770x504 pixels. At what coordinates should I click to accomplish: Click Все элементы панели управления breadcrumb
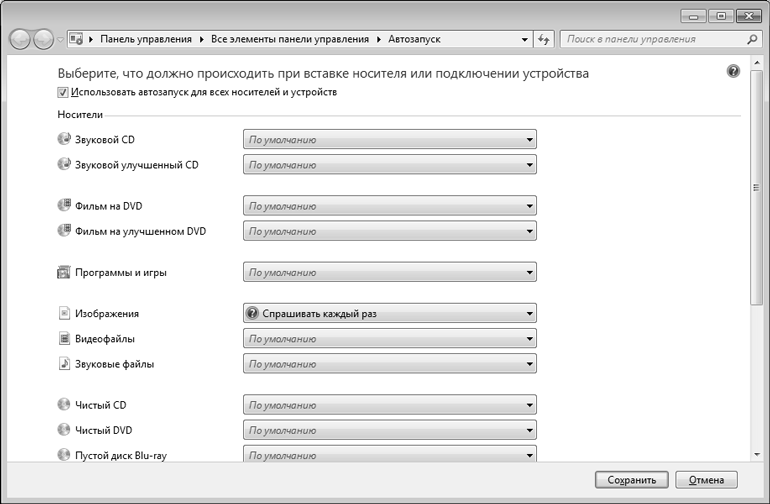click(x=290, y=39)
